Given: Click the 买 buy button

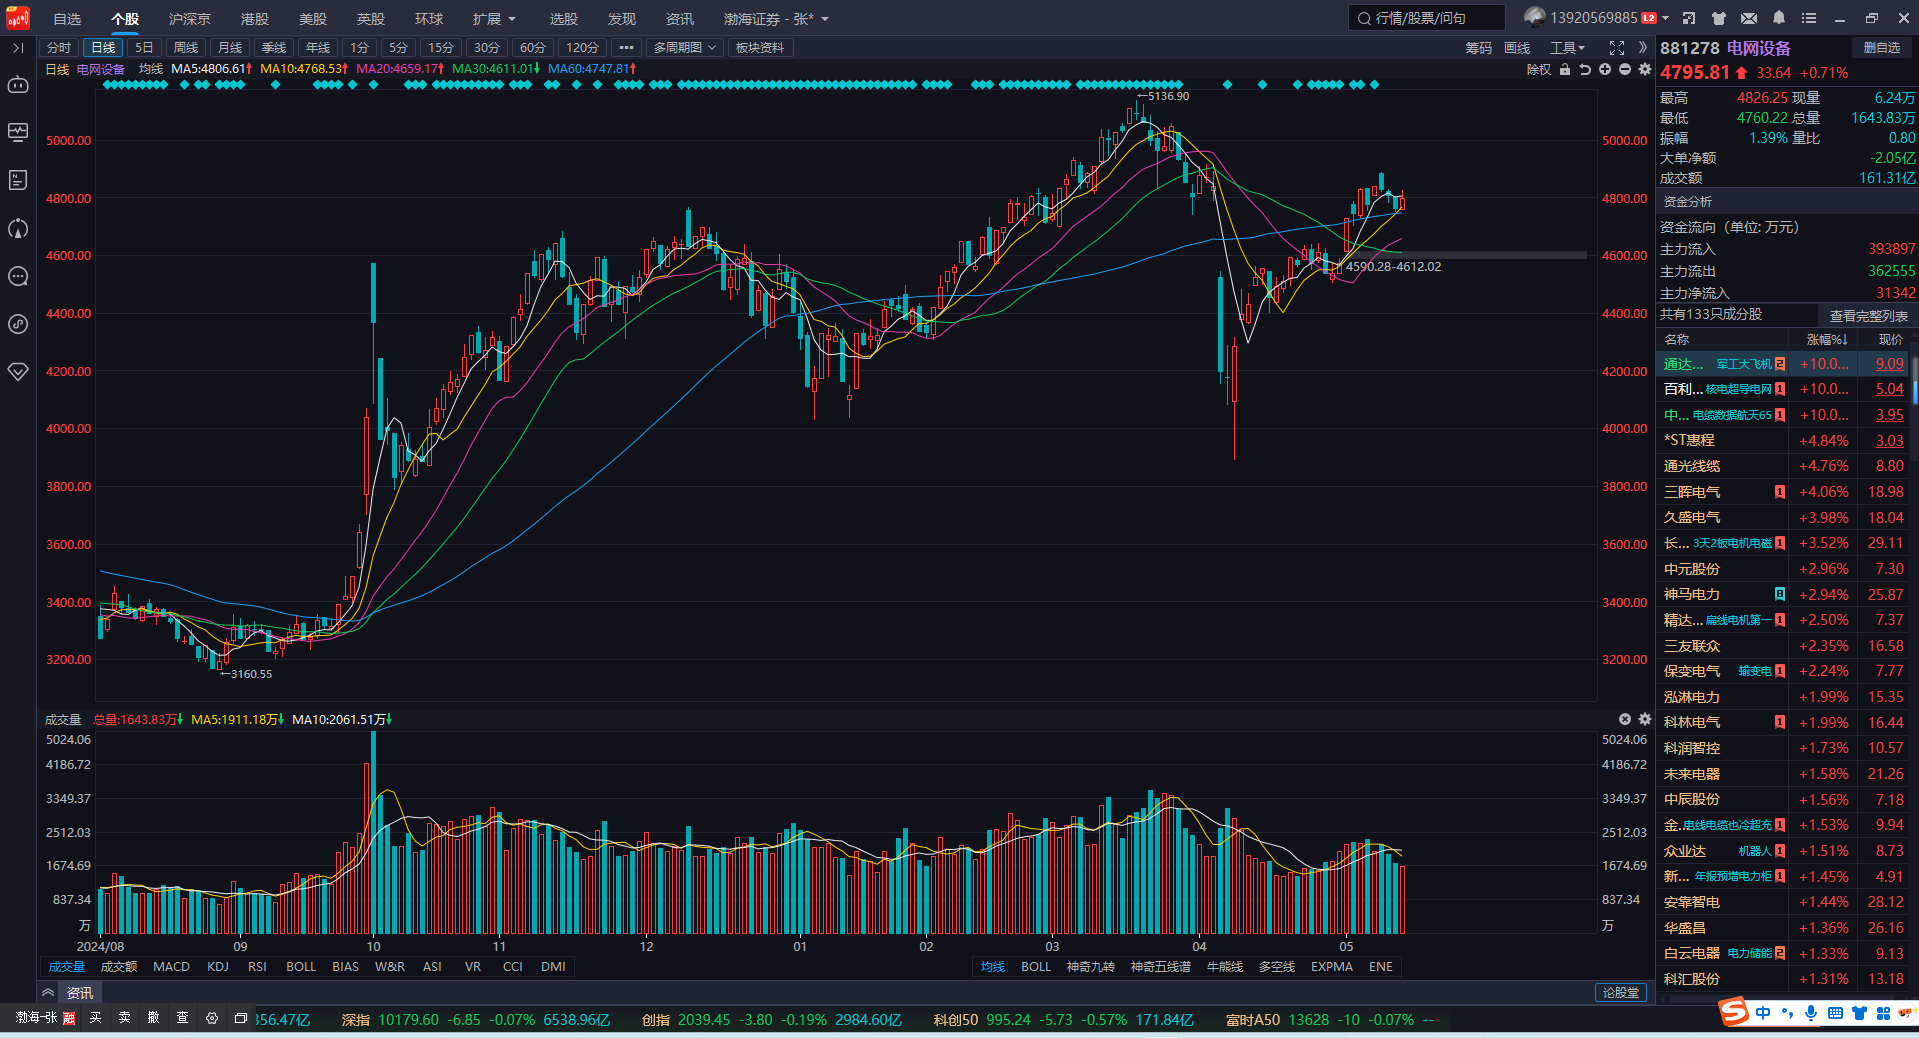Looking at the screenshot, I should 96,1018.
